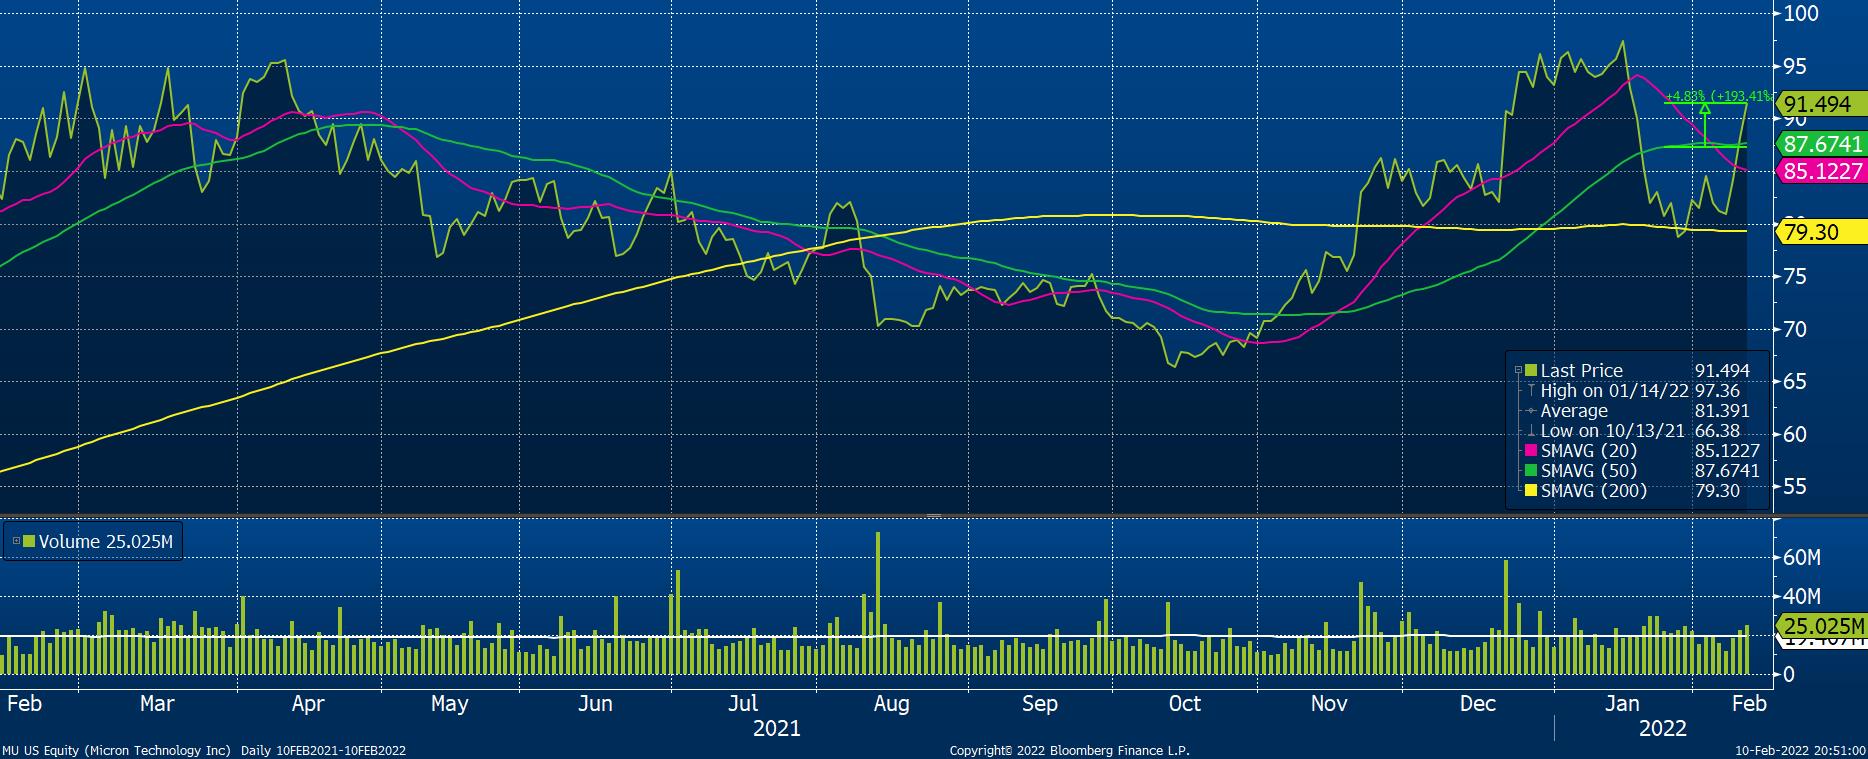Click the Last Price legend label
Screen dimensions: 1868x759
point(1582,371)
